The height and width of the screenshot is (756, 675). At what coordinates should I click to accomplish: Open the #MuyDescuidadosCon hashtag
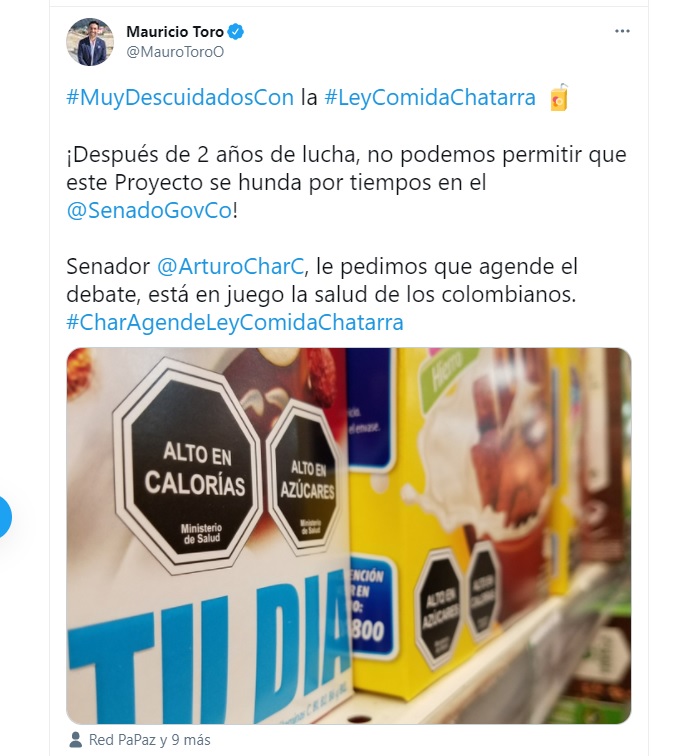coord(180,97)
